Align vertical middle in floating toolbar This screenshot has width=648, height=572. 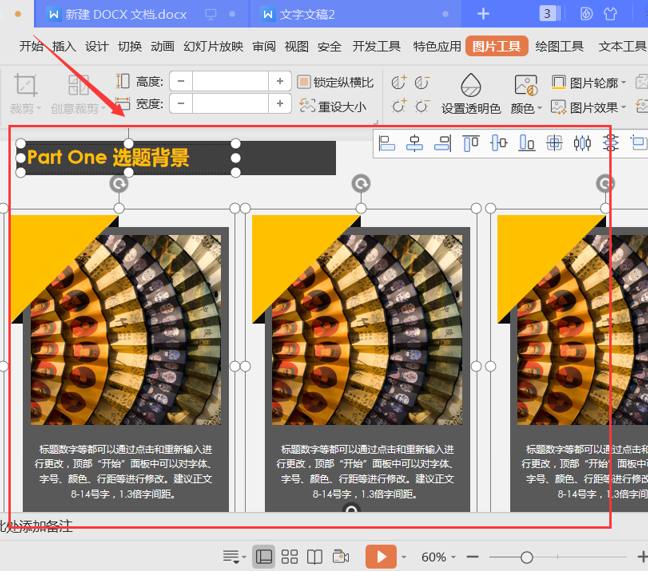point(499,143)
